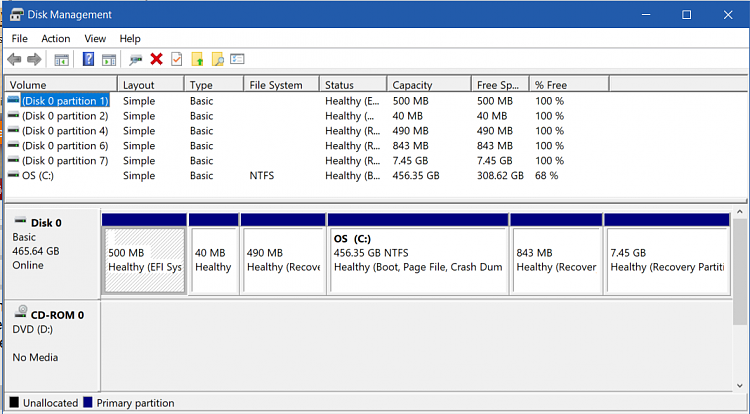The width and height of the screenshot is (750, 414).
Task: Toggle Show/Hide Action Pane icon
Action: (x=109, y=60)
